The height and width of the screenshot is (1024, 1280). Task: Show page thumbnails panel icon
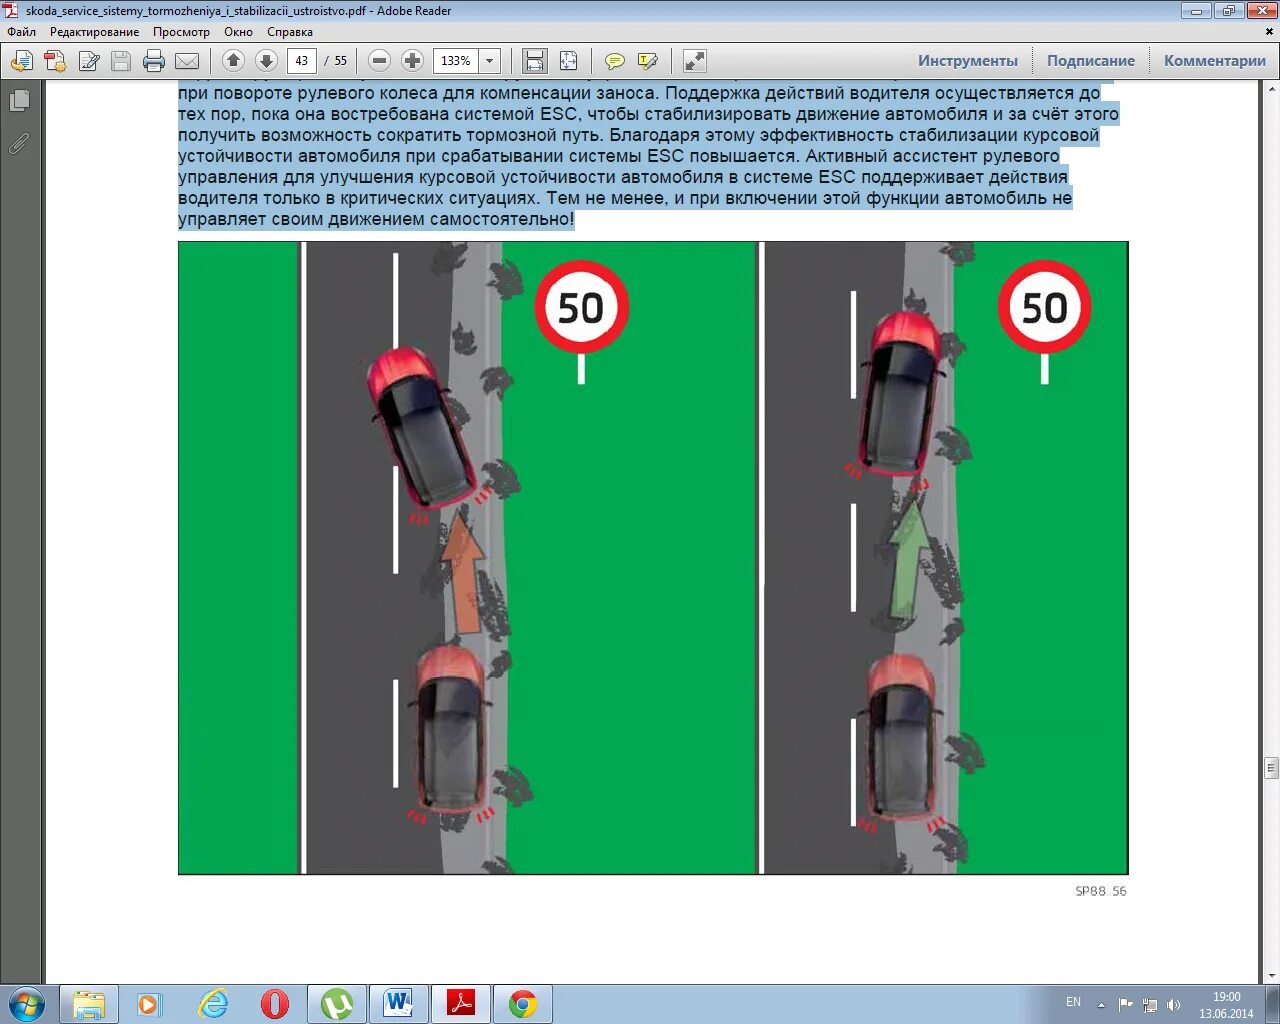click(19, 101)
